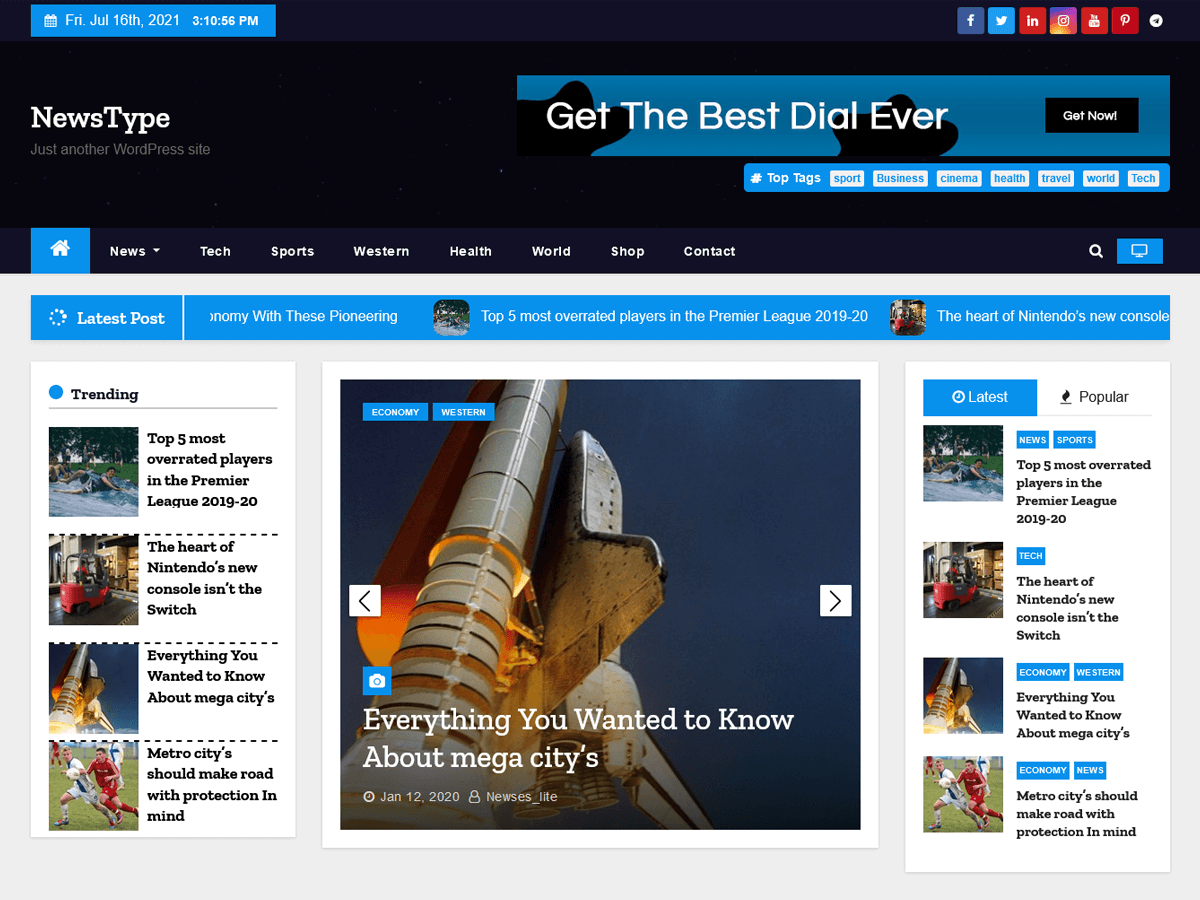Open the Contact menu item

tap(709, 251)
